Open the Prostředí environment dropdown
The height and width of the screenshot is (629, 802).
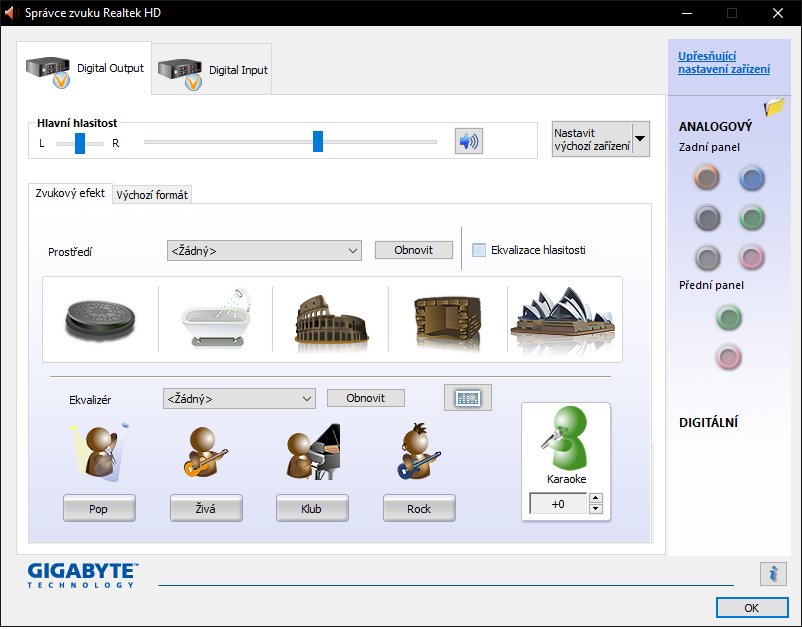[x=264, y=251]
